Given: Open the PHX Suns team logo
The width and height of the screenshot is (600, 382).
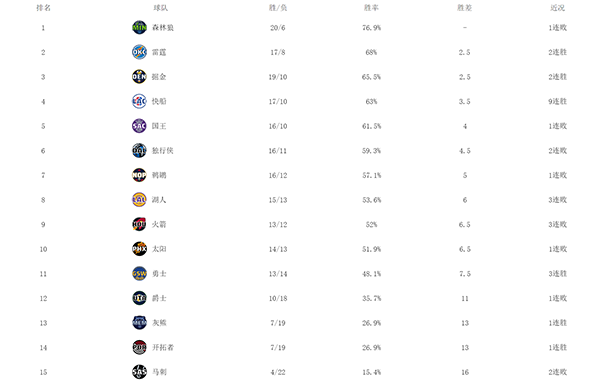Looking at the screenshot, I should 139,249.
